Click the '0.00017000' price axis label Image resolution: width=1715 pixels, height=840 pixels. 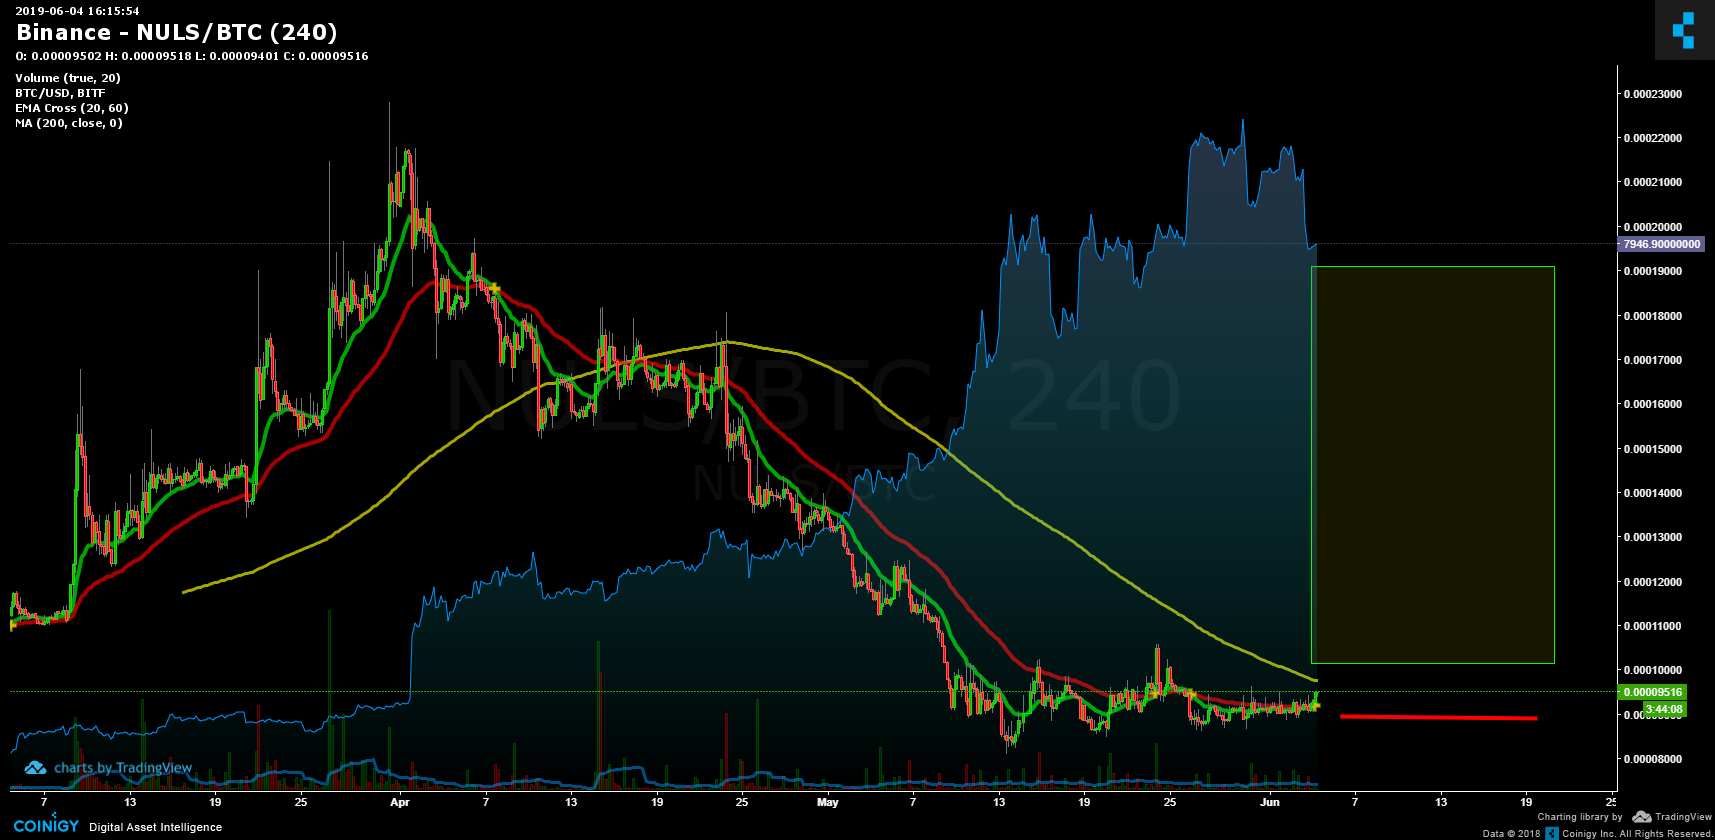pos(1652,360)
